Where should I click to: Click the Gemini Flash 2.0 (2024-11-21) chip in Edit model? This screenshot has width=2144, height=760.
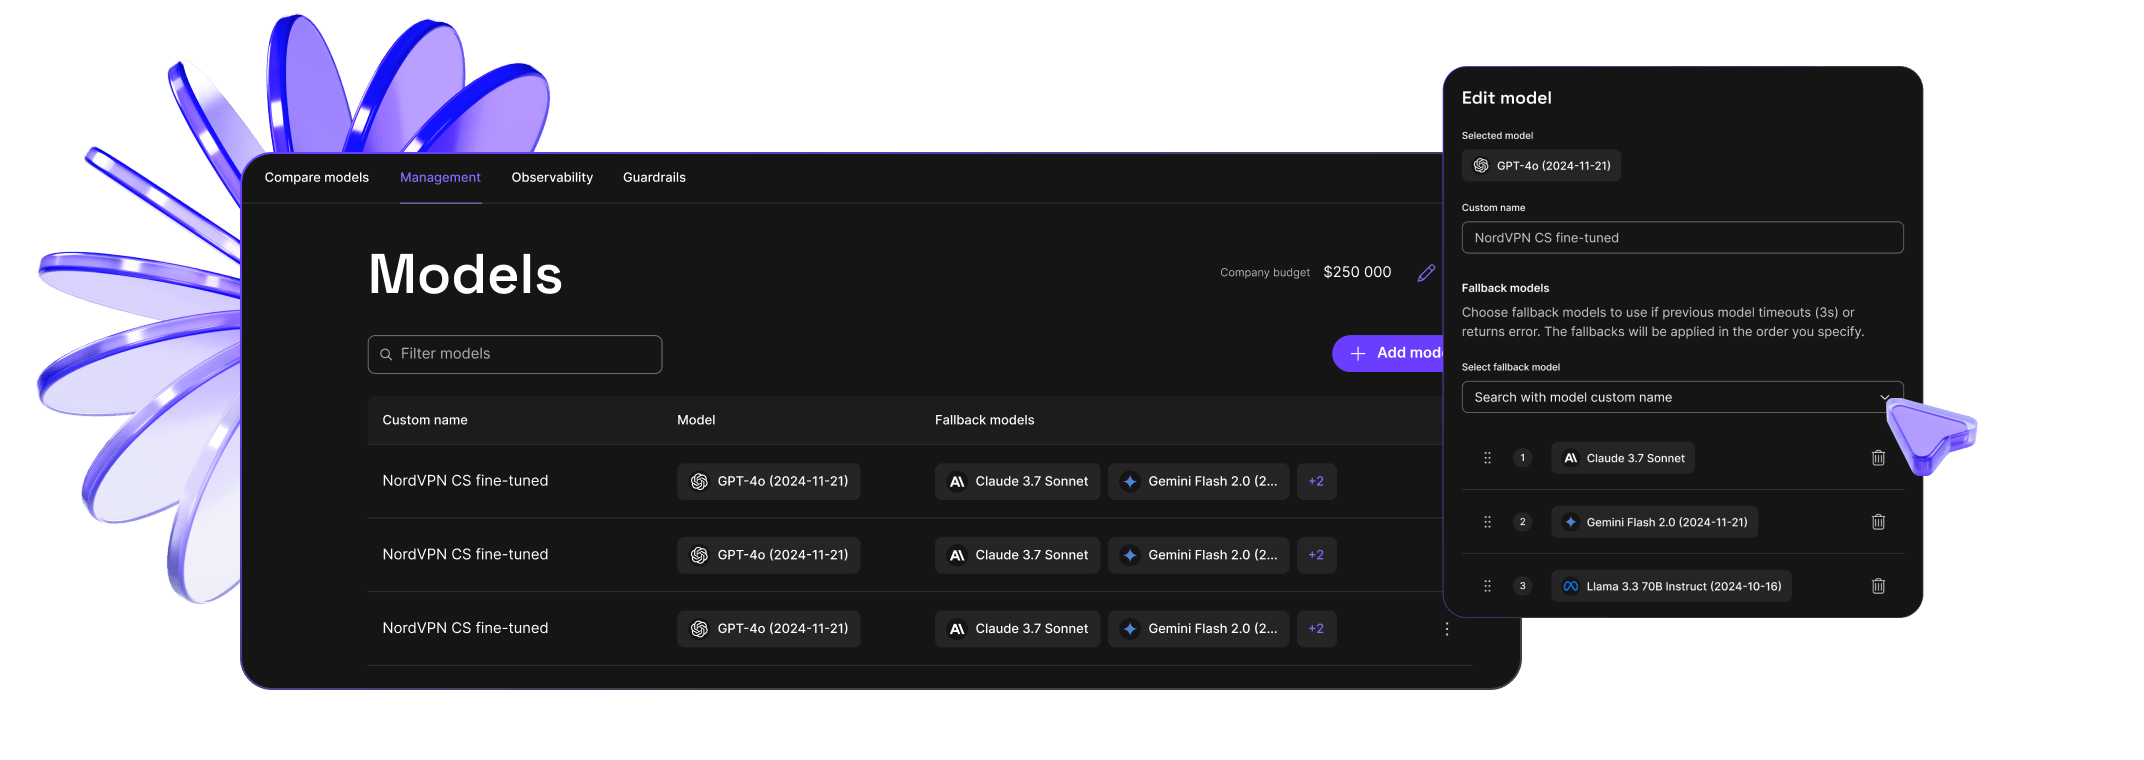pyautogui.click(x=1654, y=522)
